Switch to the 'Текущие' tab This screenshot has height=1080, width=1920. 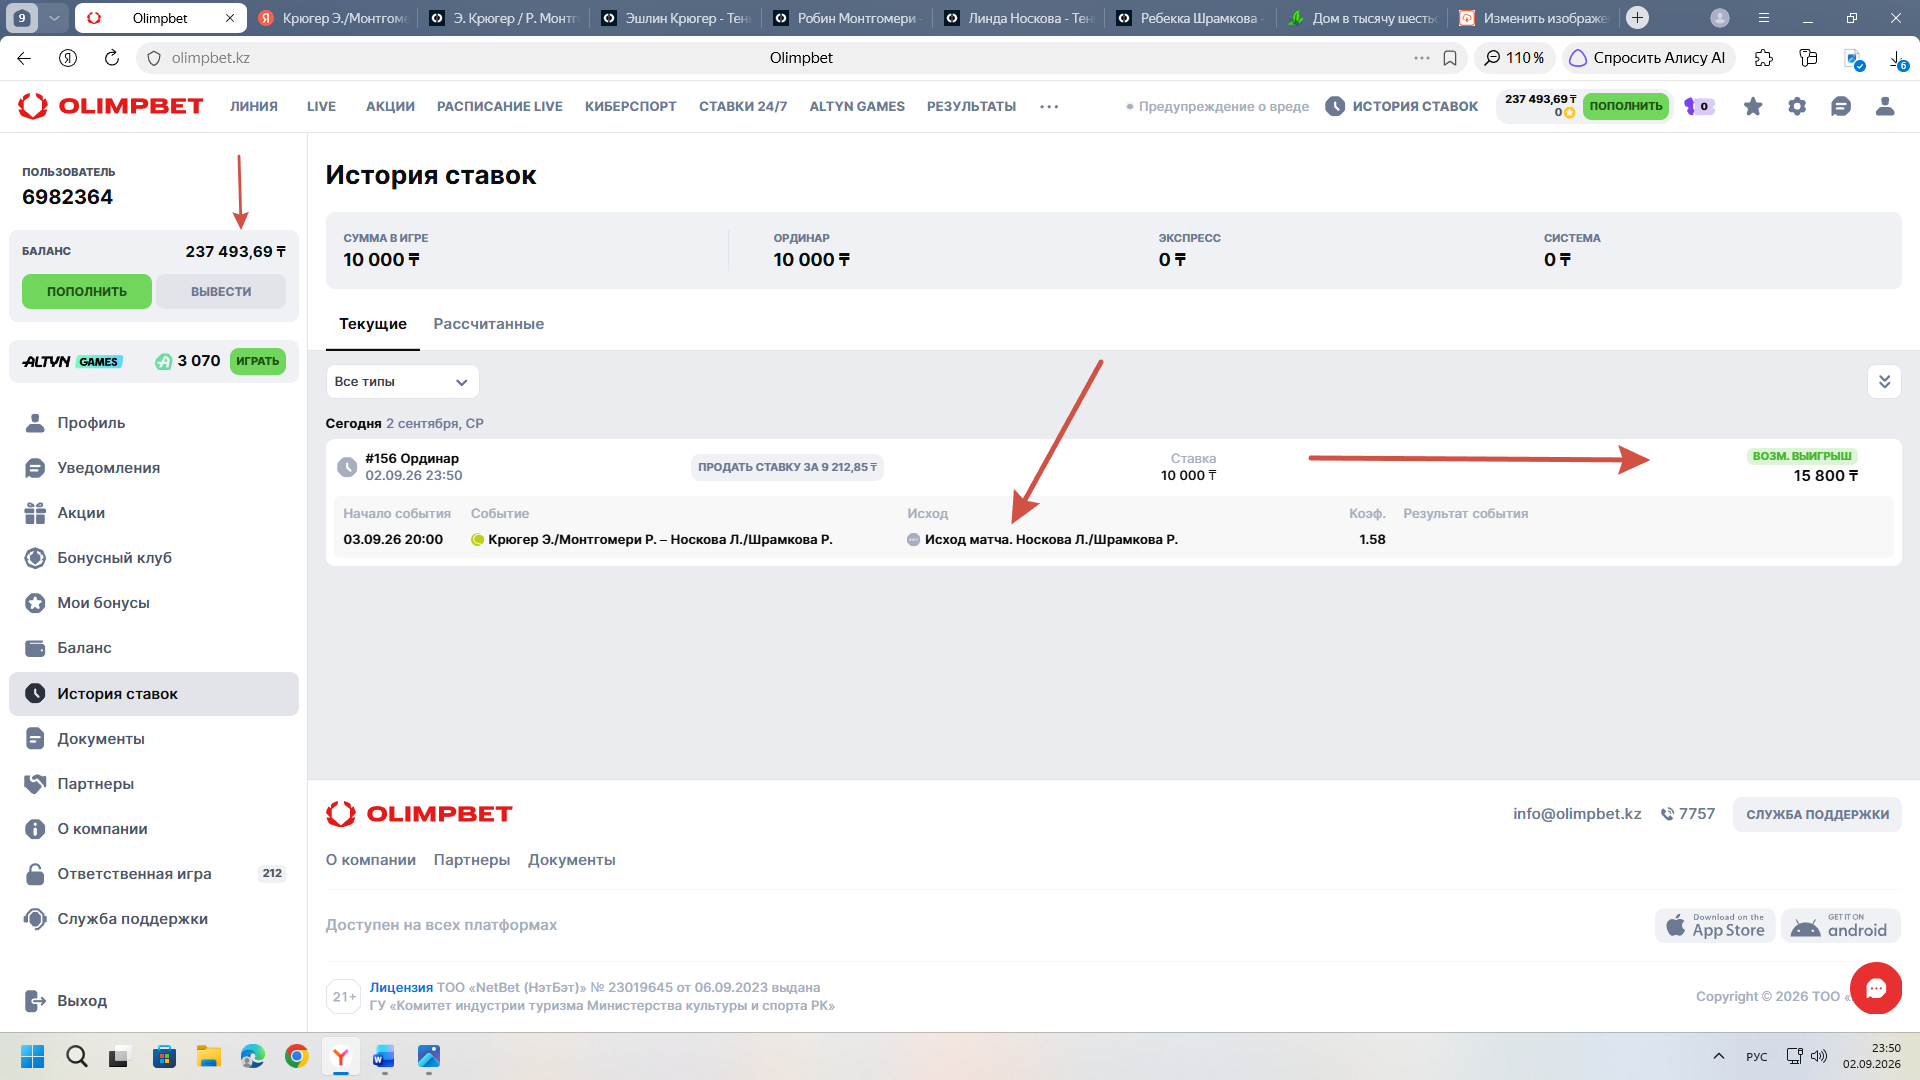click(x=373, y=324)
